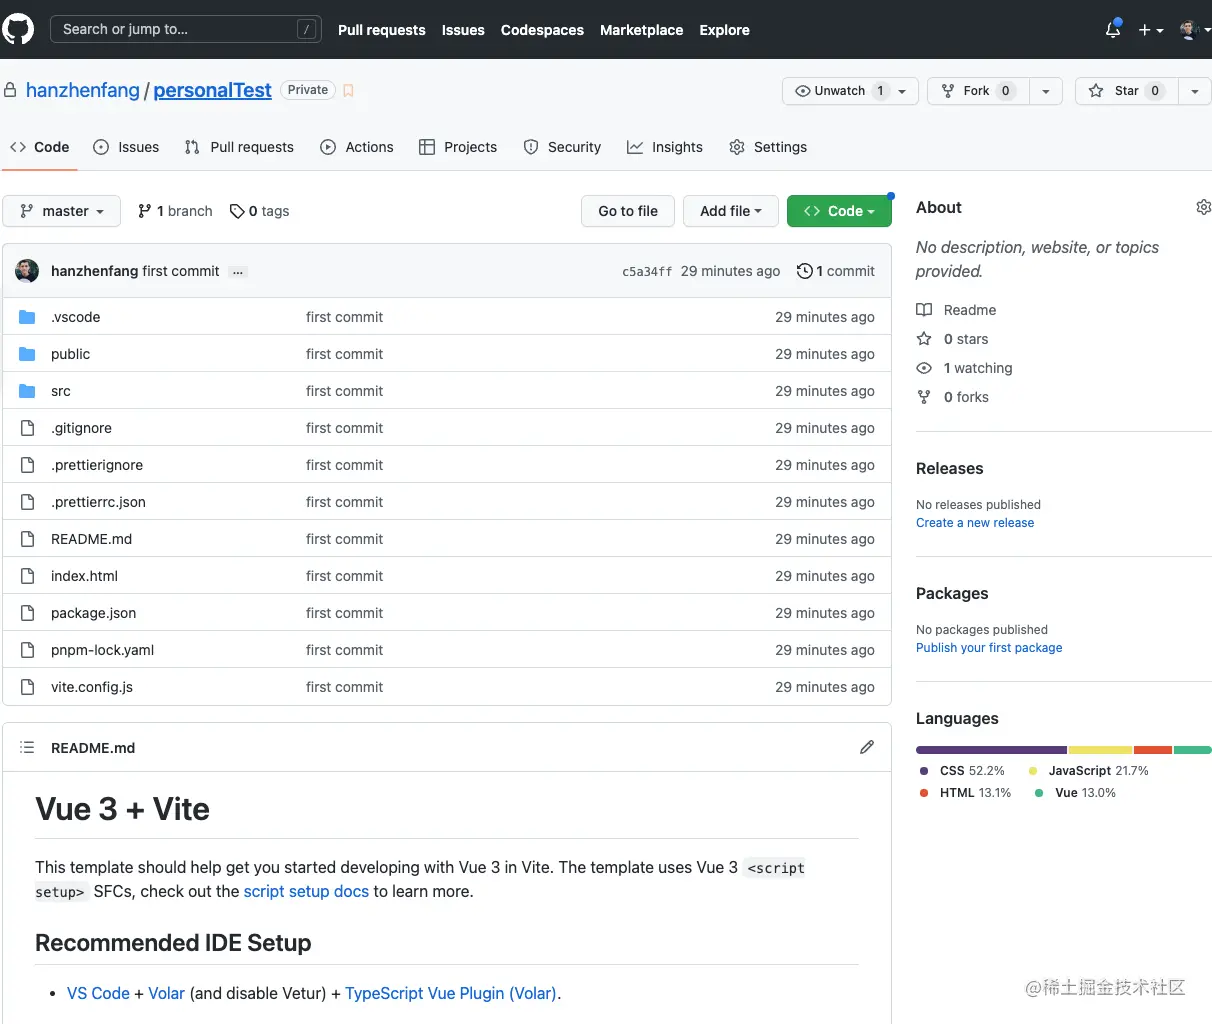Open the package.json file
Screen dimensions: 1212x1024
tap(93, 613)
